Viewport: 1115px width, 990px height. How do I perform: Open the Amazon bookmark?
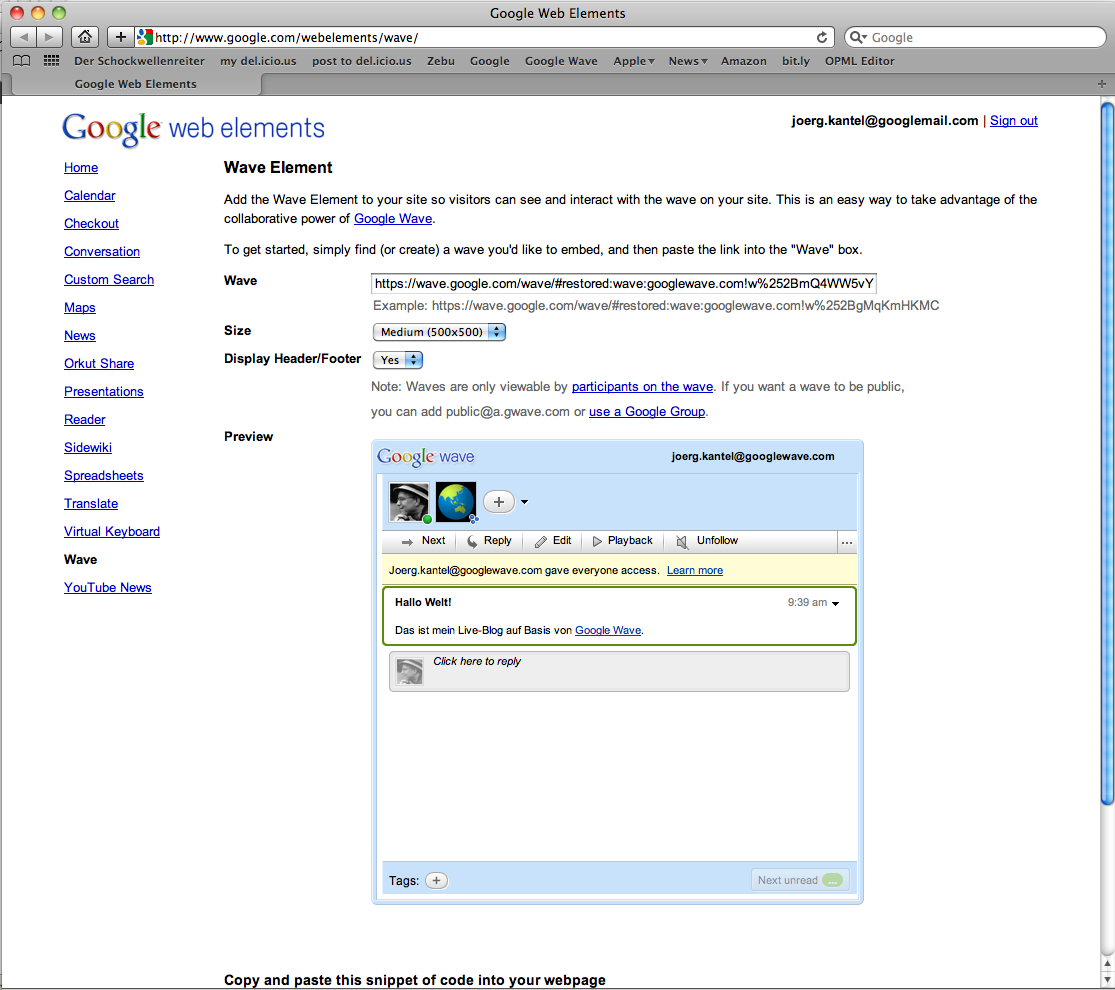(x=744, y=61)
